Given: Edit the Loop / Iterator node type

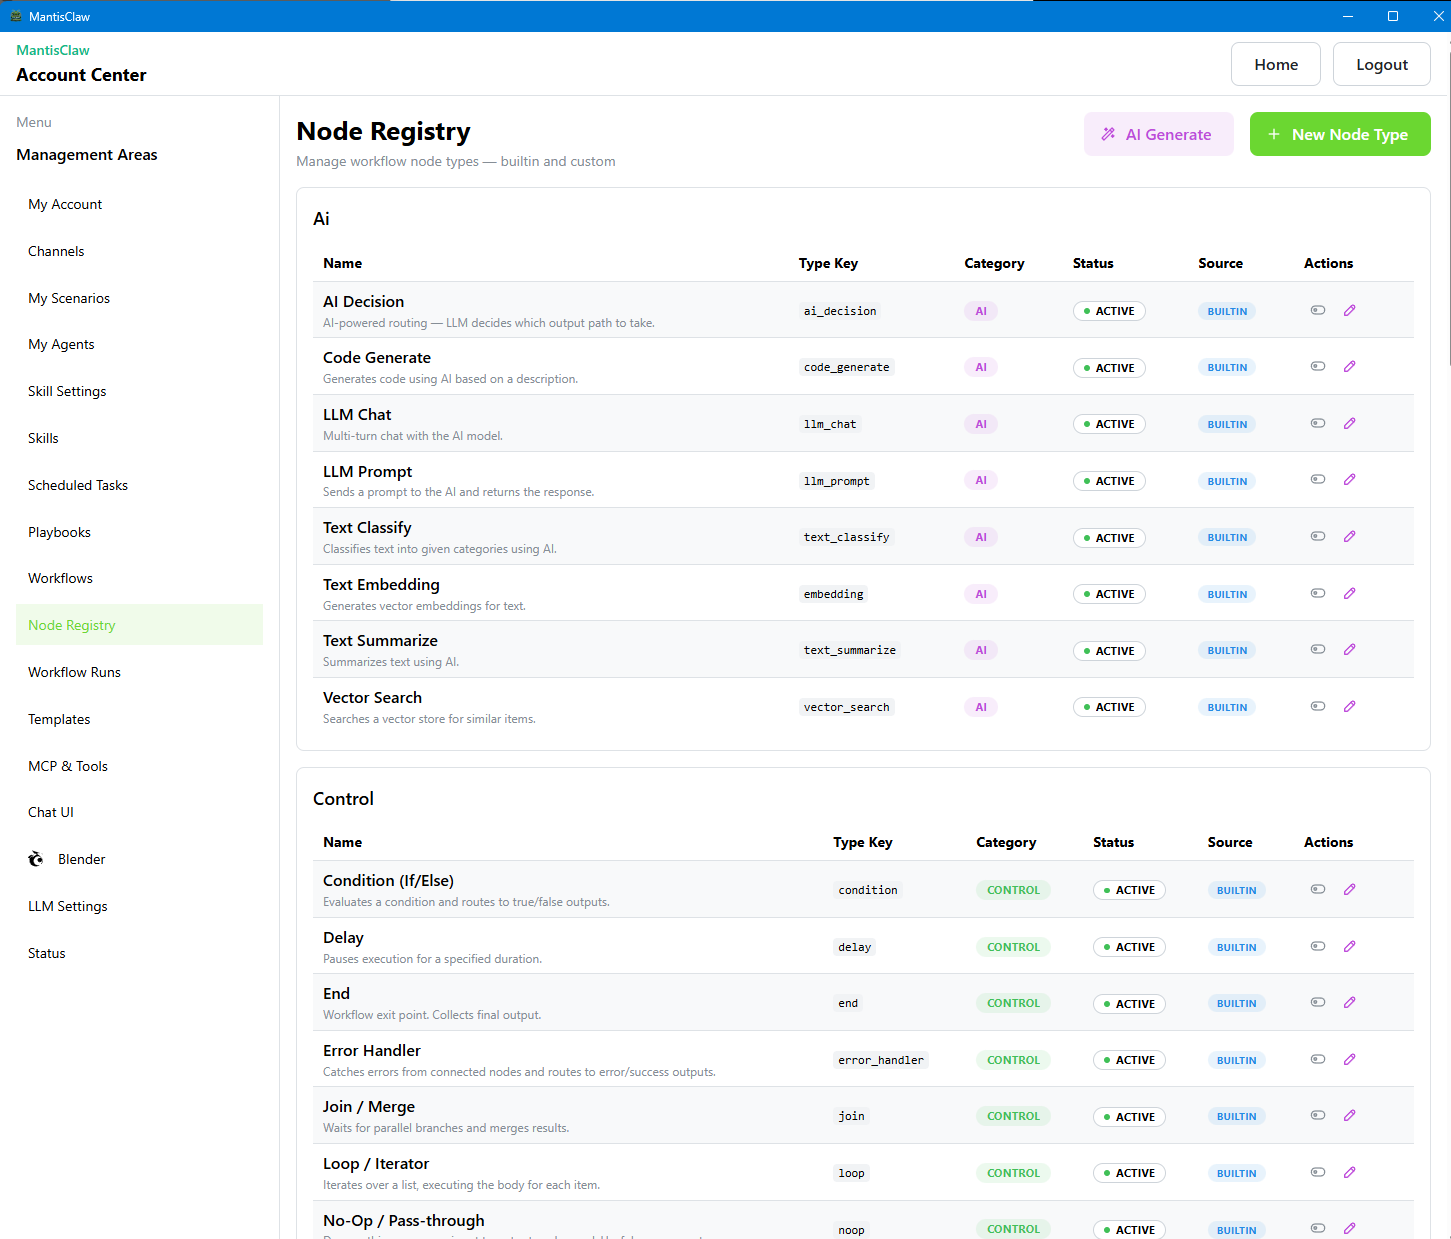Looking at the screenshot, I should 1350,1172.
